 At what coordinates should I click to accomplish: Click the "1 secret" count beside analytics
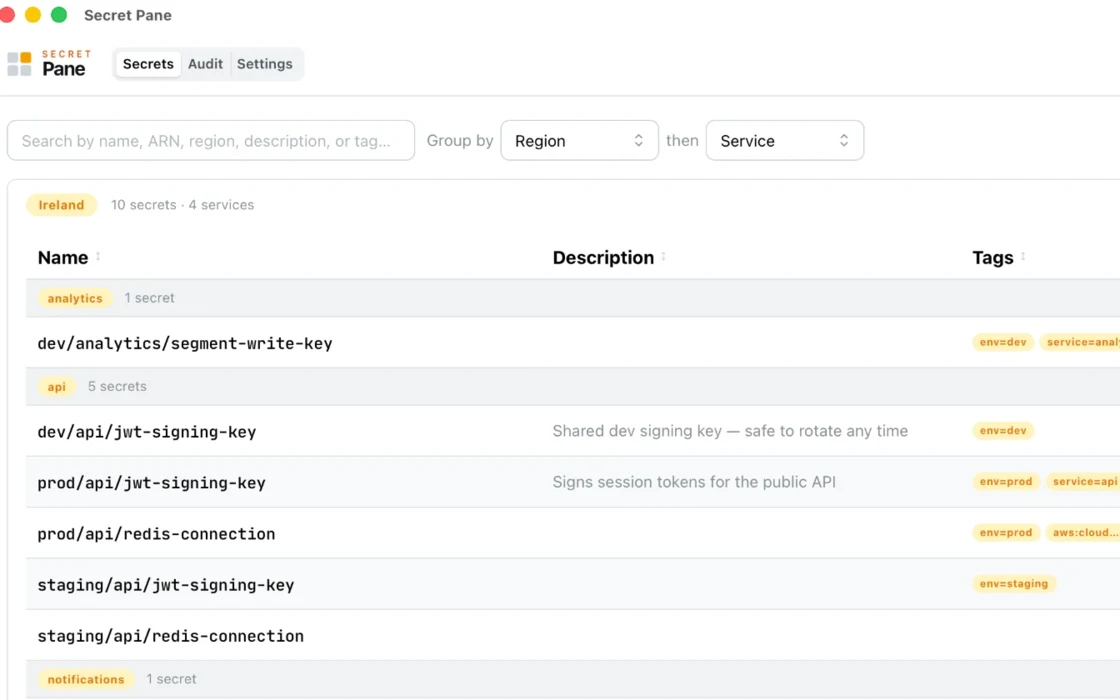point(149,298)
